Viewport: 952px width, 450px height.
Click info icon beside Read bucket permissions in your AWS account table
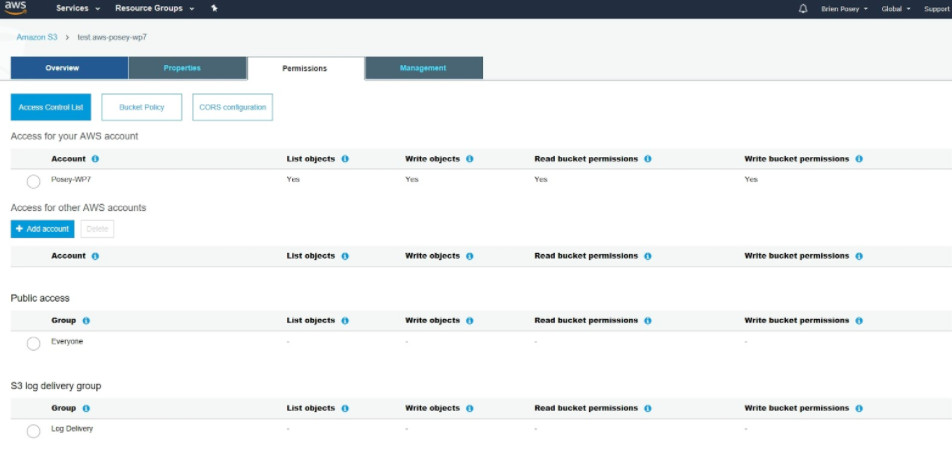tap(647, 159)
